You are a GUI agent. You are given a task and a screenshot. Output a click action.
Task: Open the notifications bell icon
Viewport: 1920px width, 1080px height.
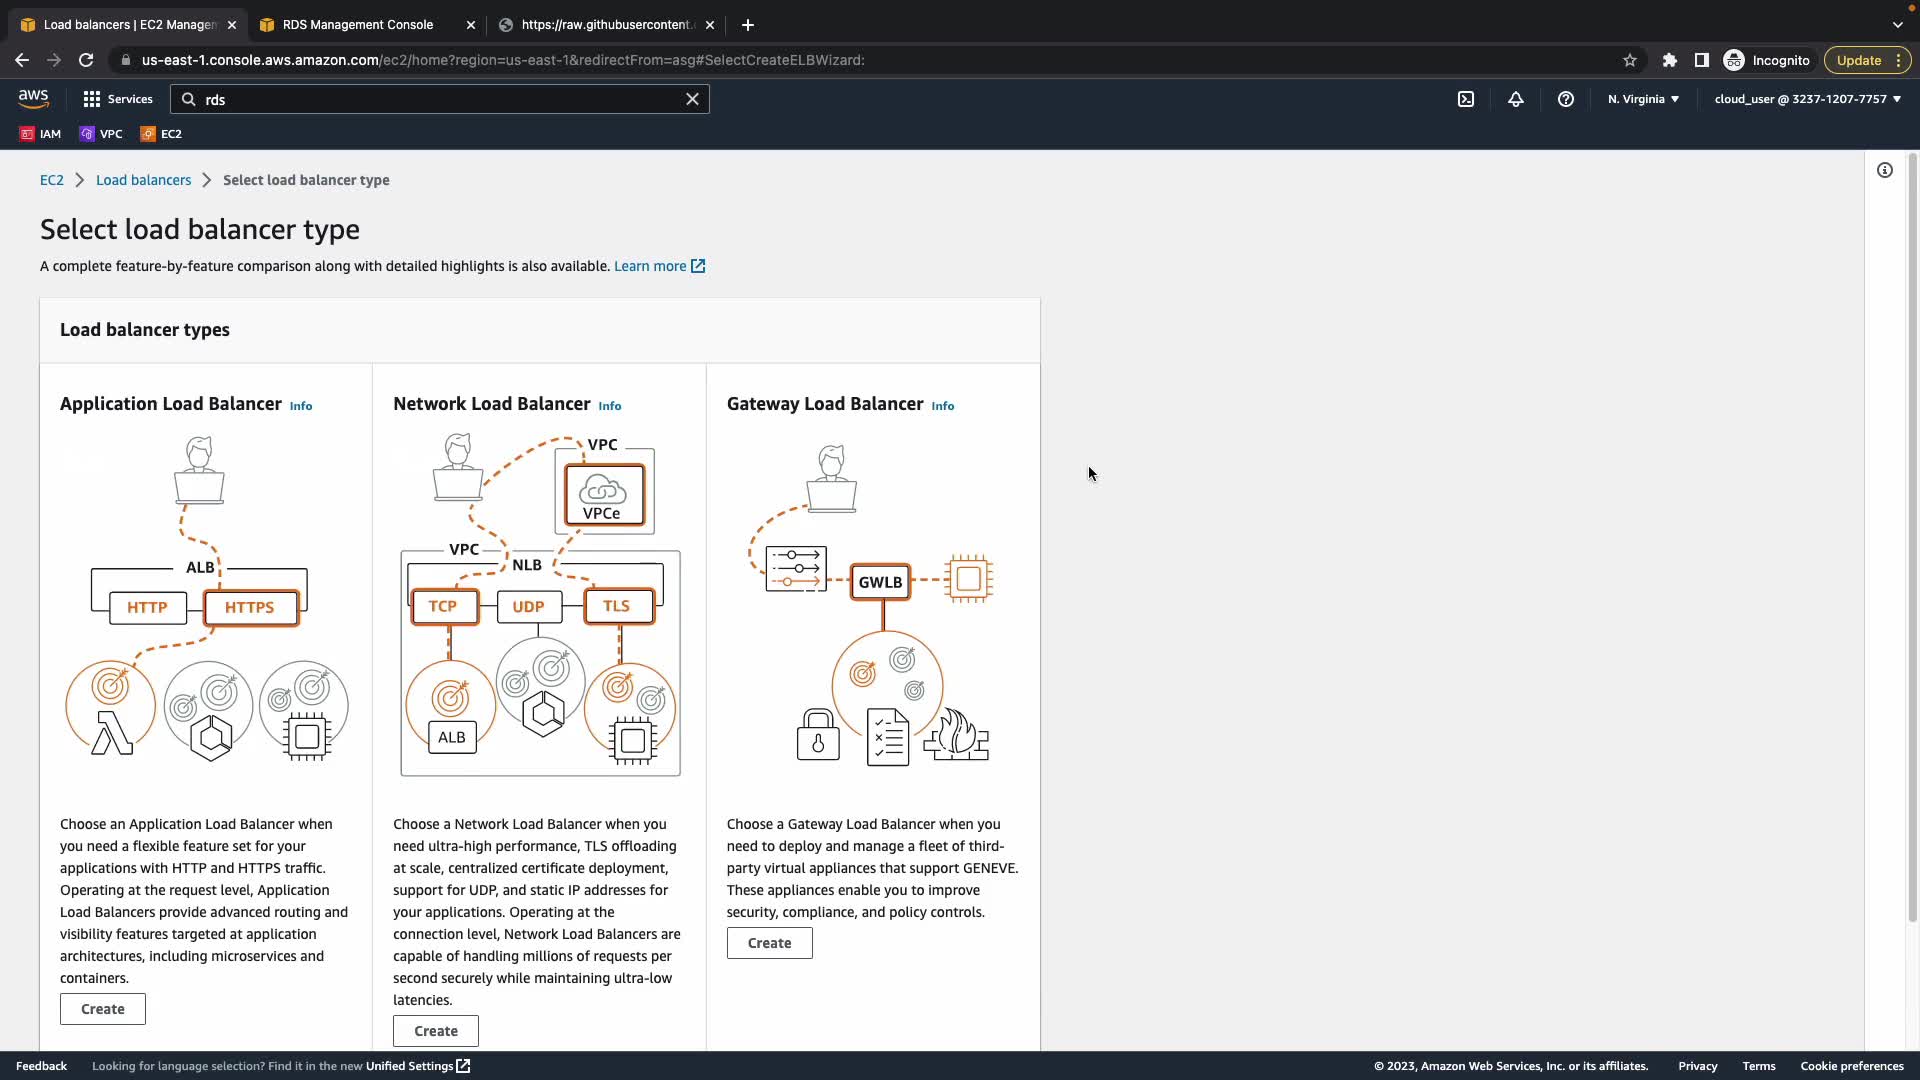pos(1516,99)
